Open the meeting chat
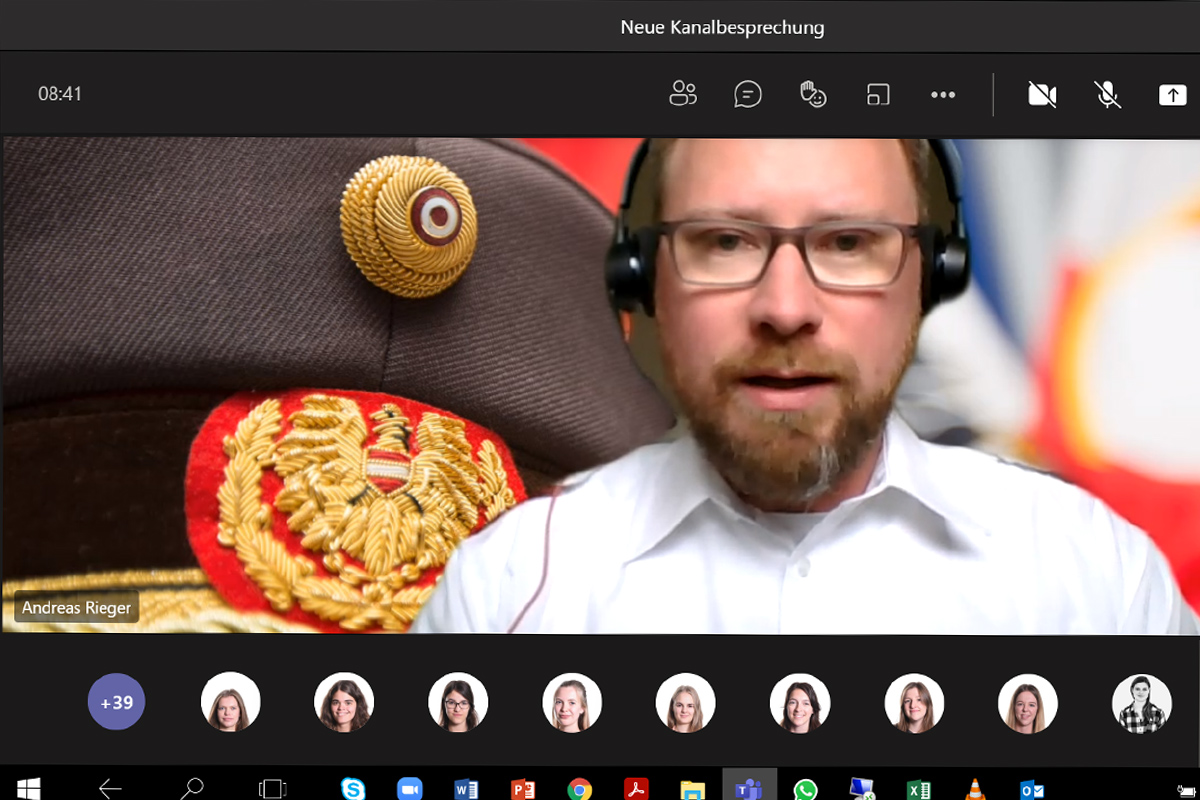1200x800 pixels. (x=747, y=94)
